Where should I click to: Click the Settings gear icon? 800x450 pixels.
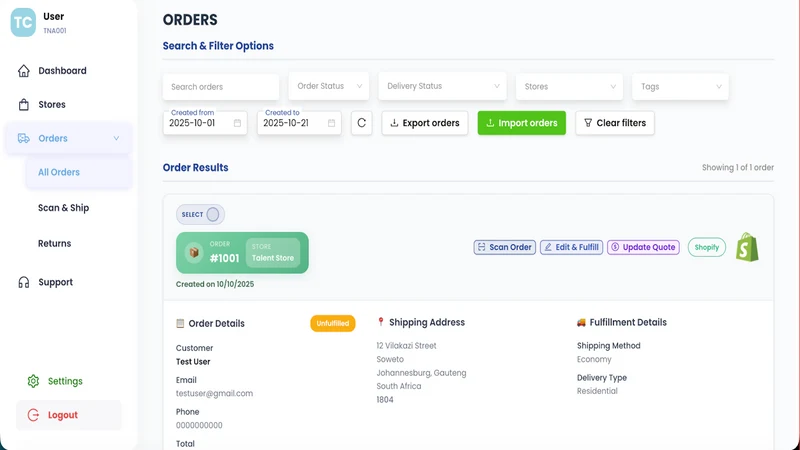coord(33,381)
